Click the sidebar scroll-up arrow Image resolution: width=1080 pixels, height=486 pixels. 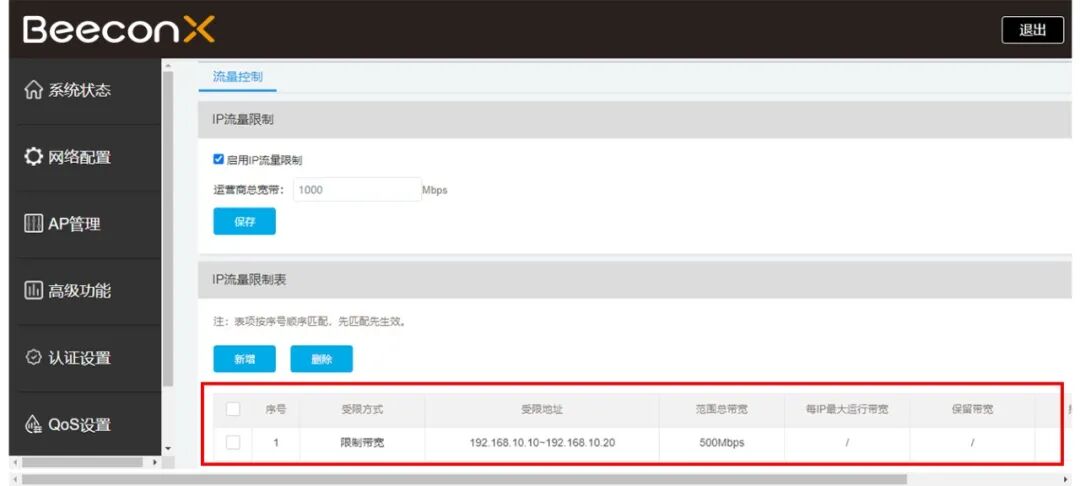(168, 65)
